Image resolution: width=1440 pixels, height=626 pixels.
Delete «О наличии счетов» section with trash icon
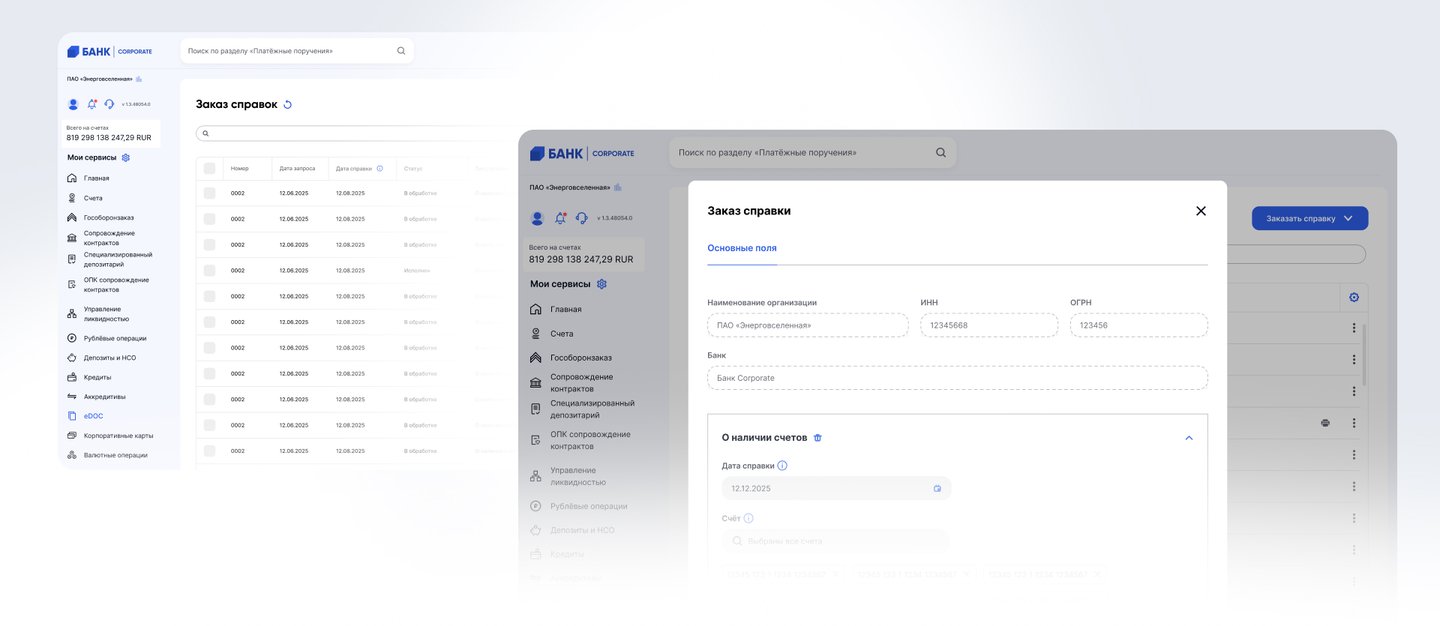[x=818, y=437]
